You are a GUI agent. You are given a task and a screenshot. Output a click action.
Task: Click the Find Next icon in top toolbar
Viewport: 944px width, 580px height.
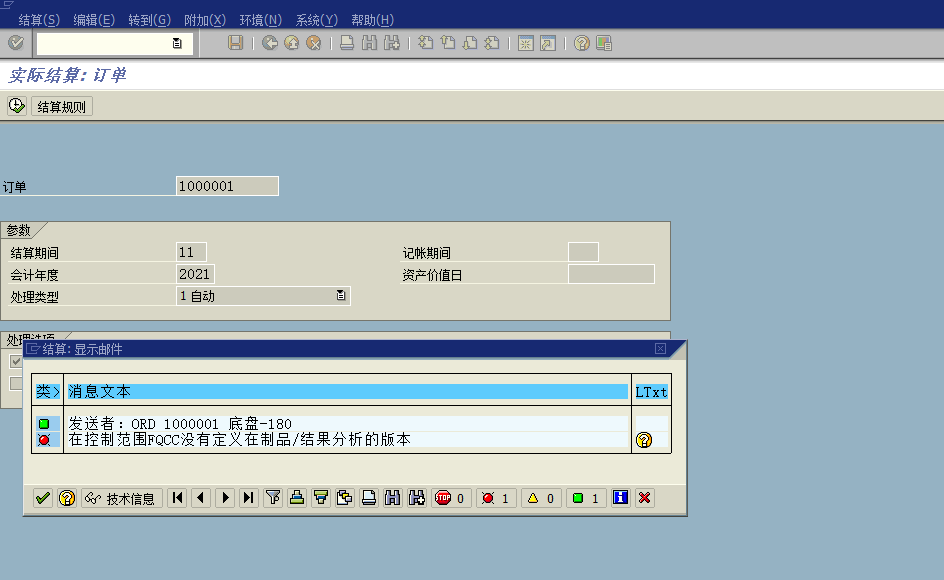[391, 43]
